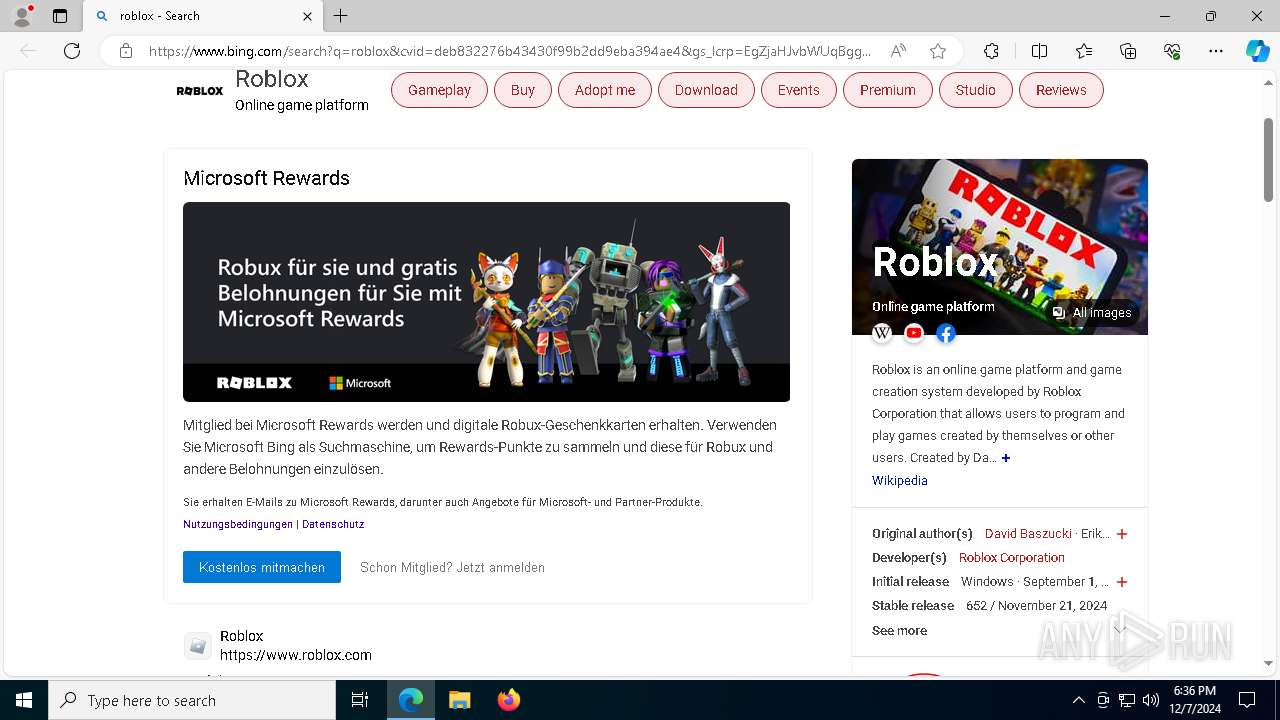Image resolution: width=1280 pixels, height=720 pixels.
Task: Open the Wikipedia source link
Action: [900, 481]
